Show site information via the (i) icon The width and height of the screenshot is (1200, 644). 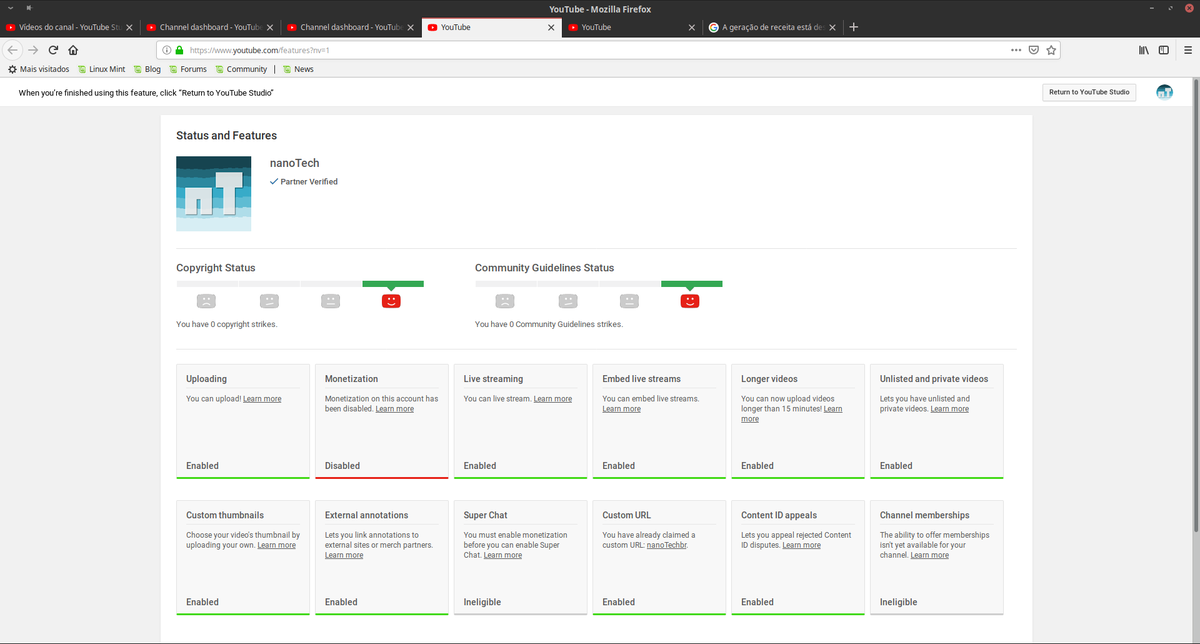[x=167, y=49]
